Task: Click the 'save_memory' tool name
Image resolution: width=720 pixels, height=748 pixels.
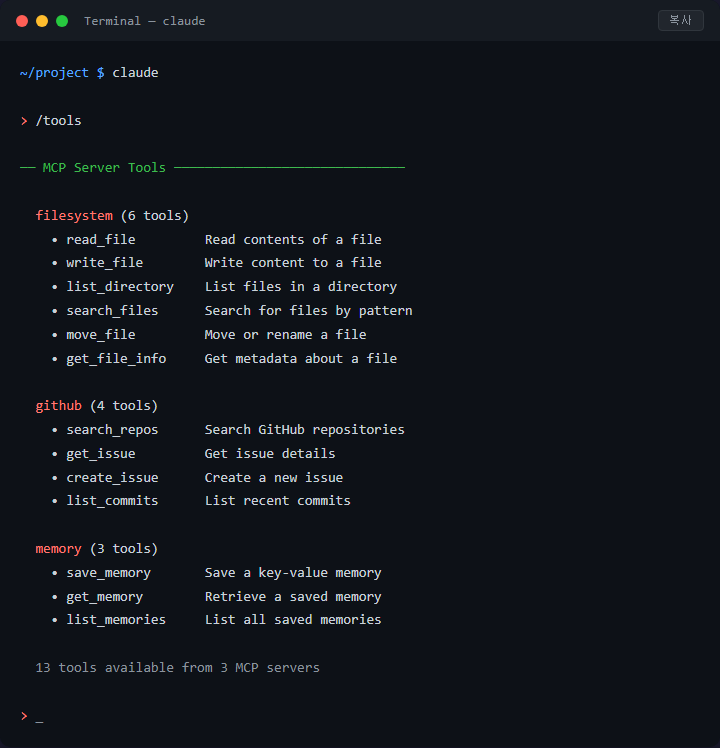Action: tap(108, 573)
